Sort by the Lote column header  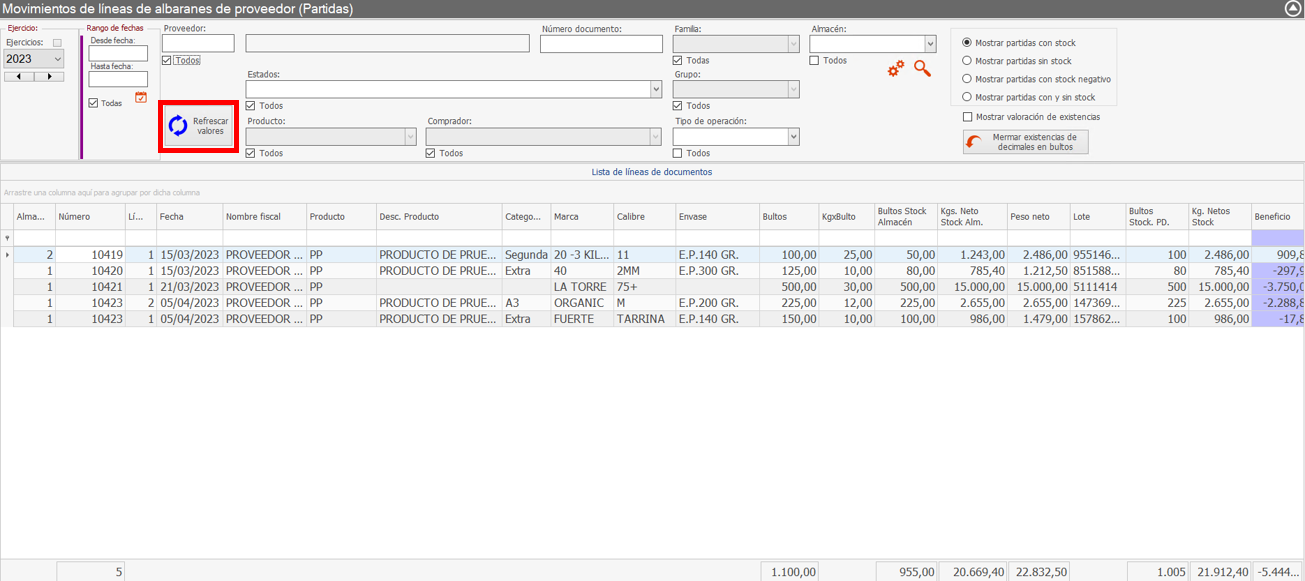click(x=1097, y=217)
